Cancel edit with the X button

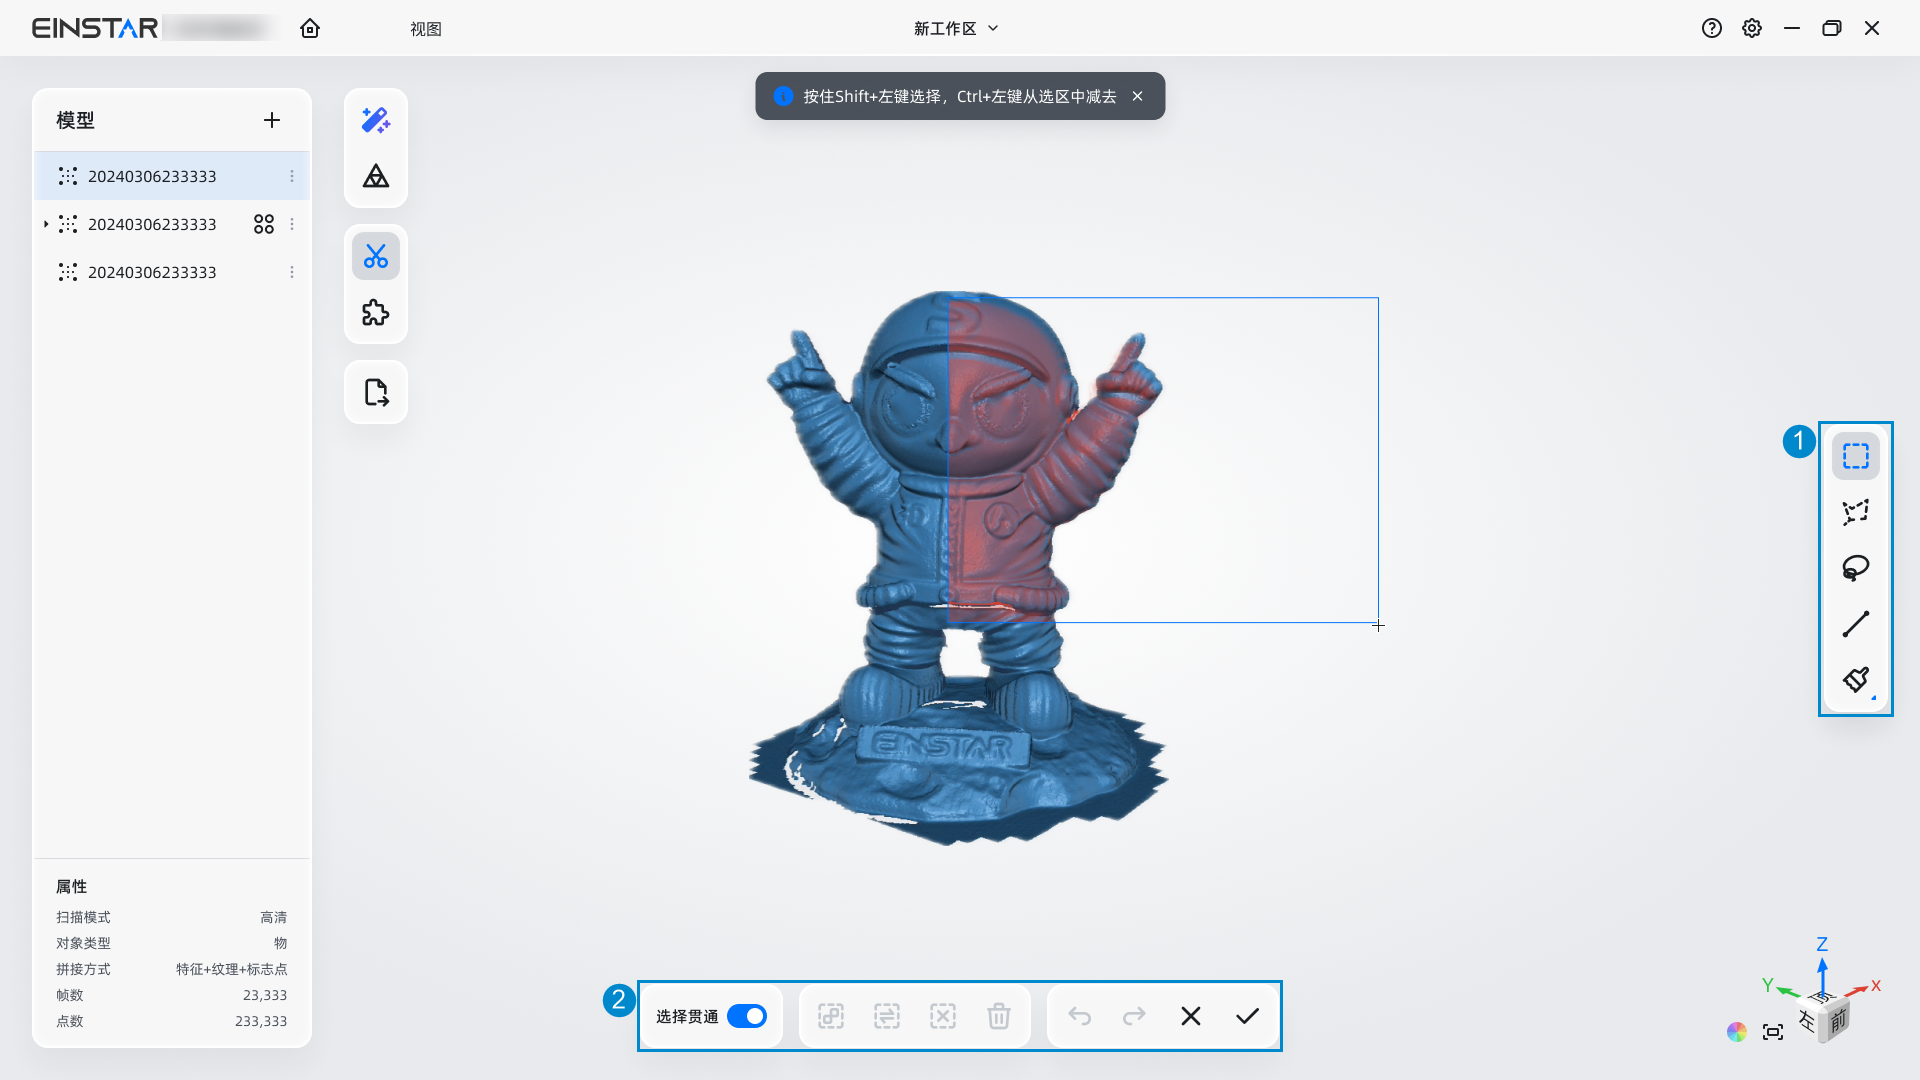click(x=1191, y=1016)
